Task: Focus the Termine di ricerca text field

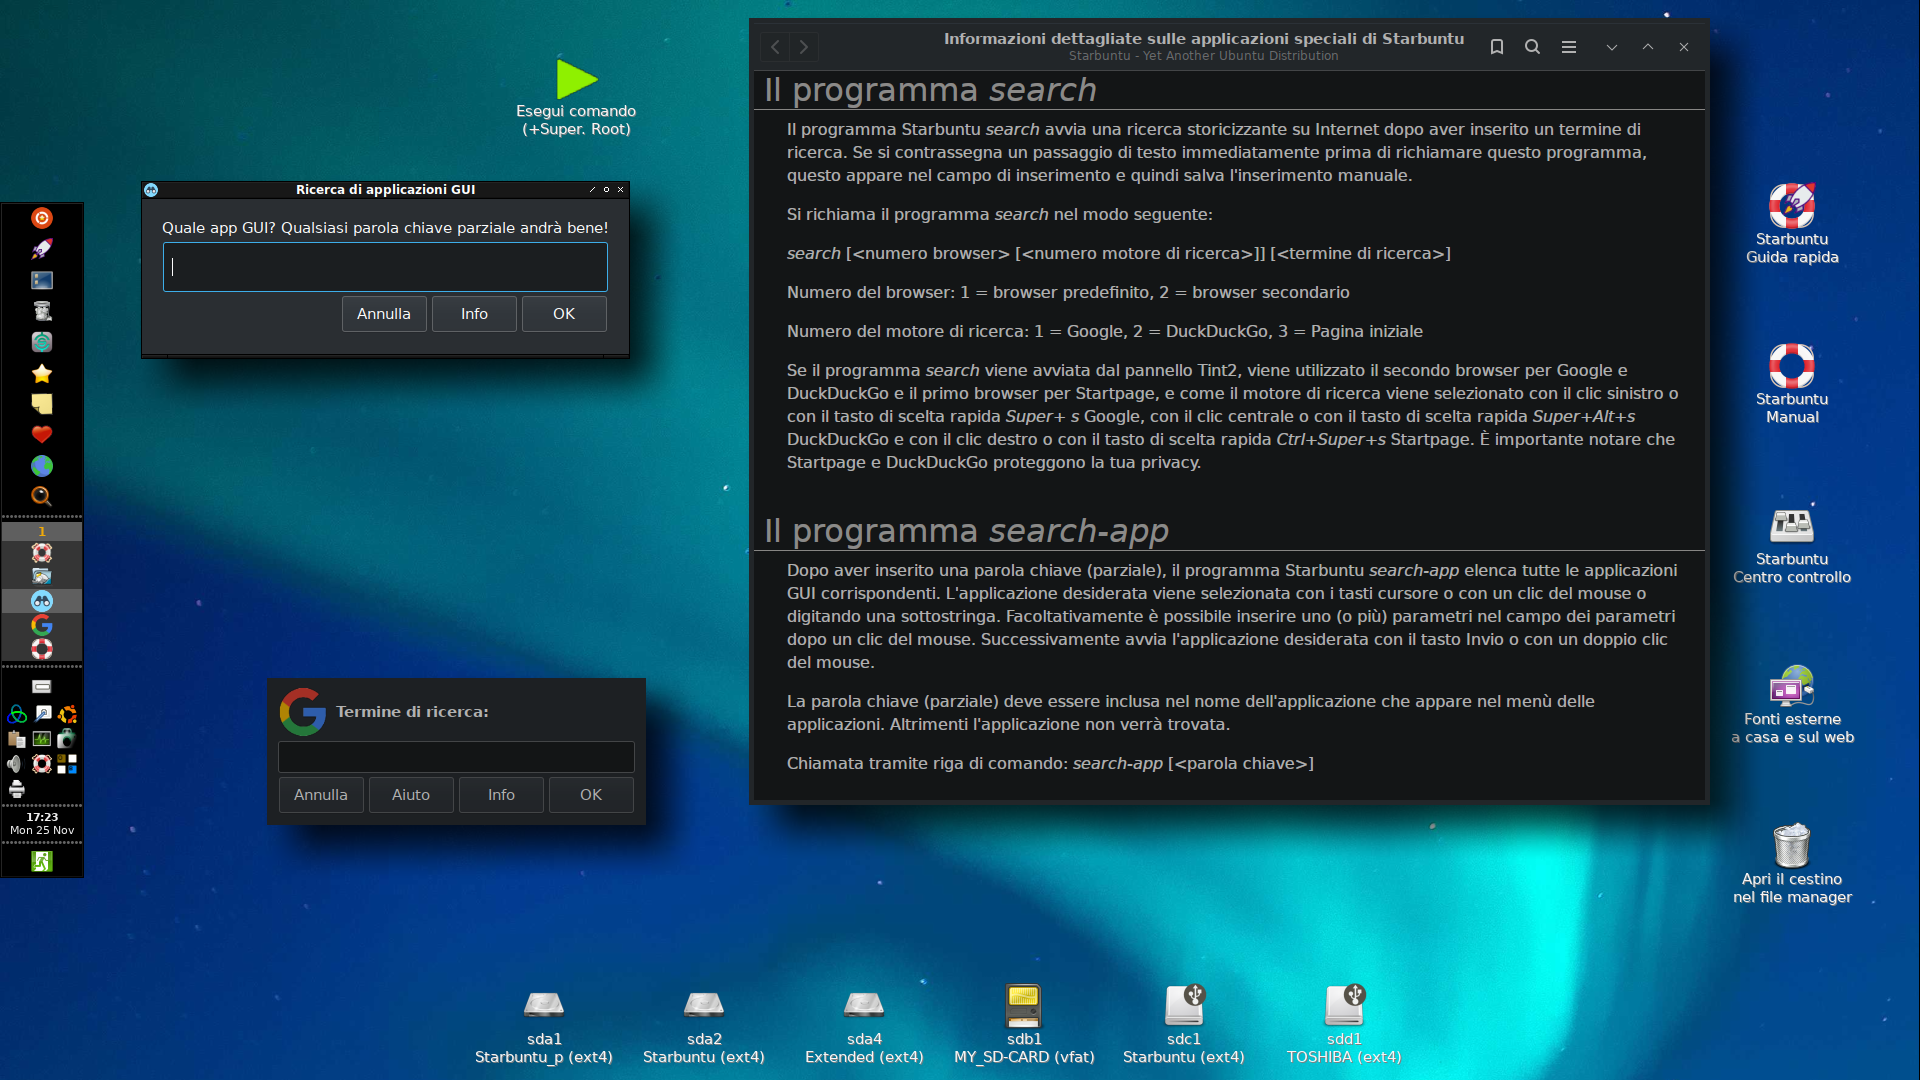Action: coord(456,757)
